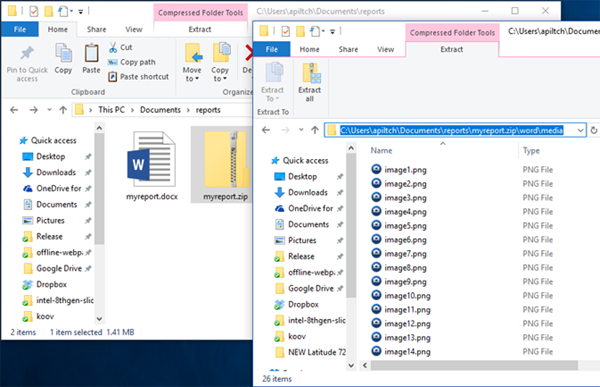
Task: Click Paste shortcut button
Action: [x=139, y=77]
